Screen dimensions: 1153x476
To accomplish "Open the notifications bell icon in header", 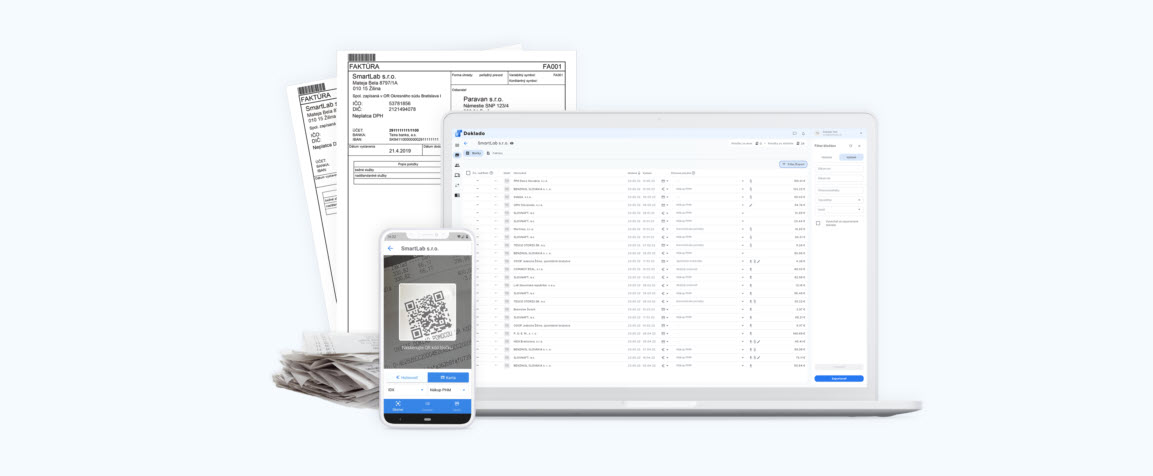I will [x=803, y=133].
